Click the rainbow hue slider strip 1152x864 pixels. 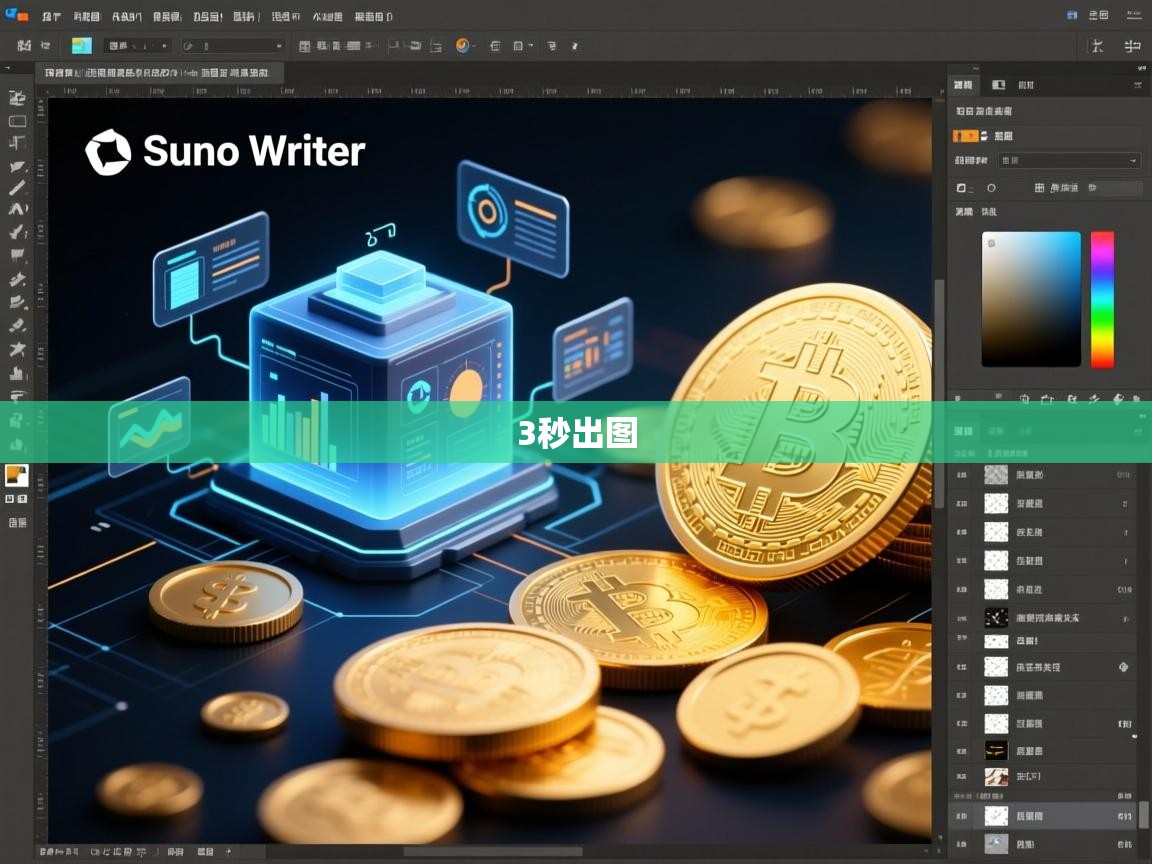[x=1101, y=299]
